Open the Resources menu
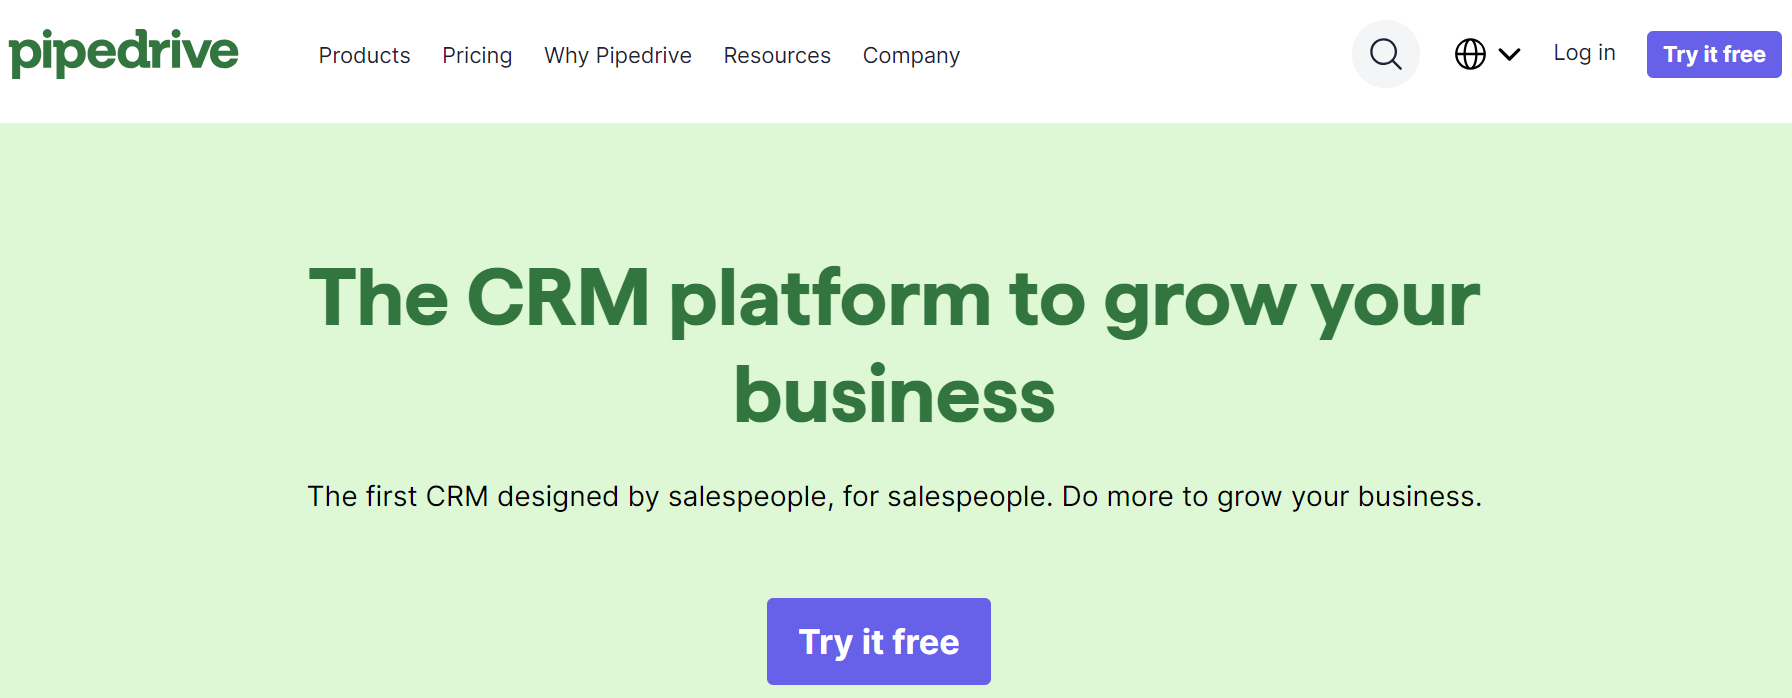Image resolution: width=1792 pixels, height=698 pixels. pos(777,55)
